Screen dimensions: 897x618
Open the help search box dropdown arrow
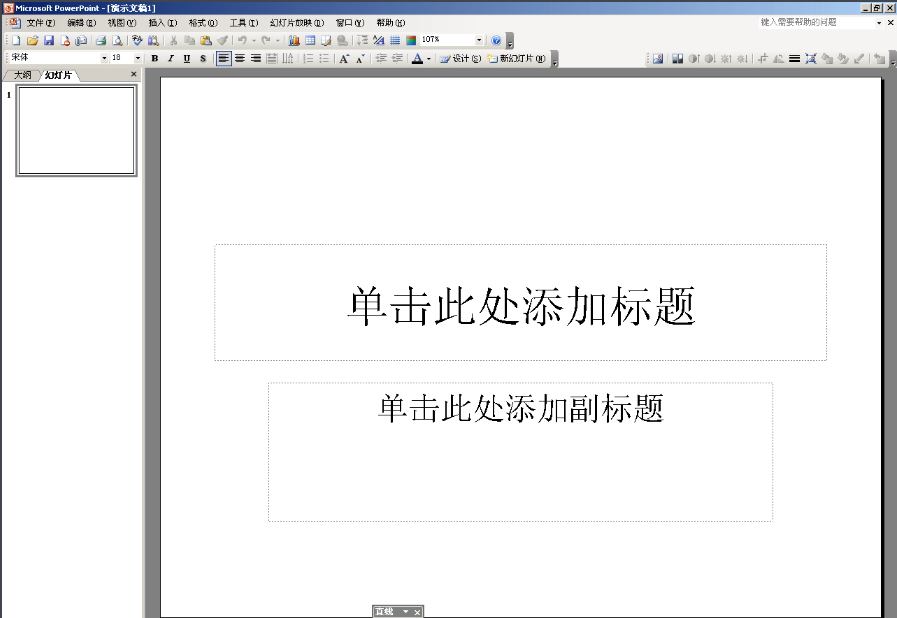tap(879, 23)
